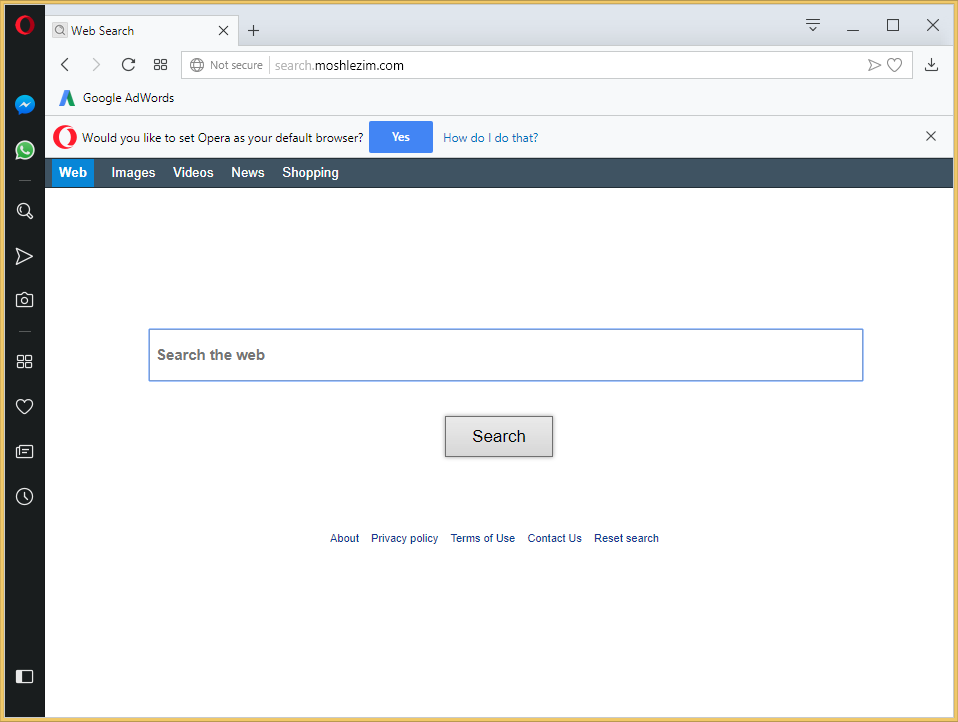Open Personal News icon in sidebar
The height and width of the screenshot is (722, 958).
click(x=25, y=452)
